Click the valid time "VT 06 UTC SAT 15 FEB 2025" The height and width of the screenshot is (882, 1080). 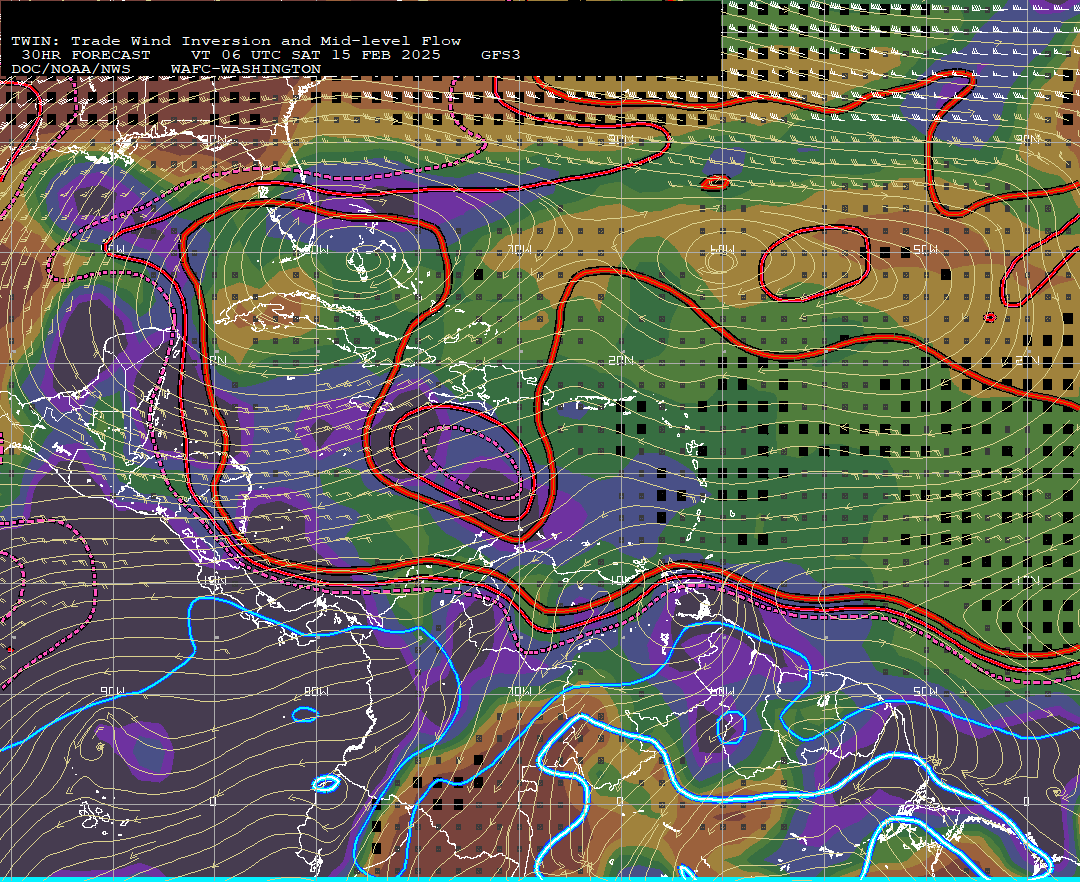(315, 55)
